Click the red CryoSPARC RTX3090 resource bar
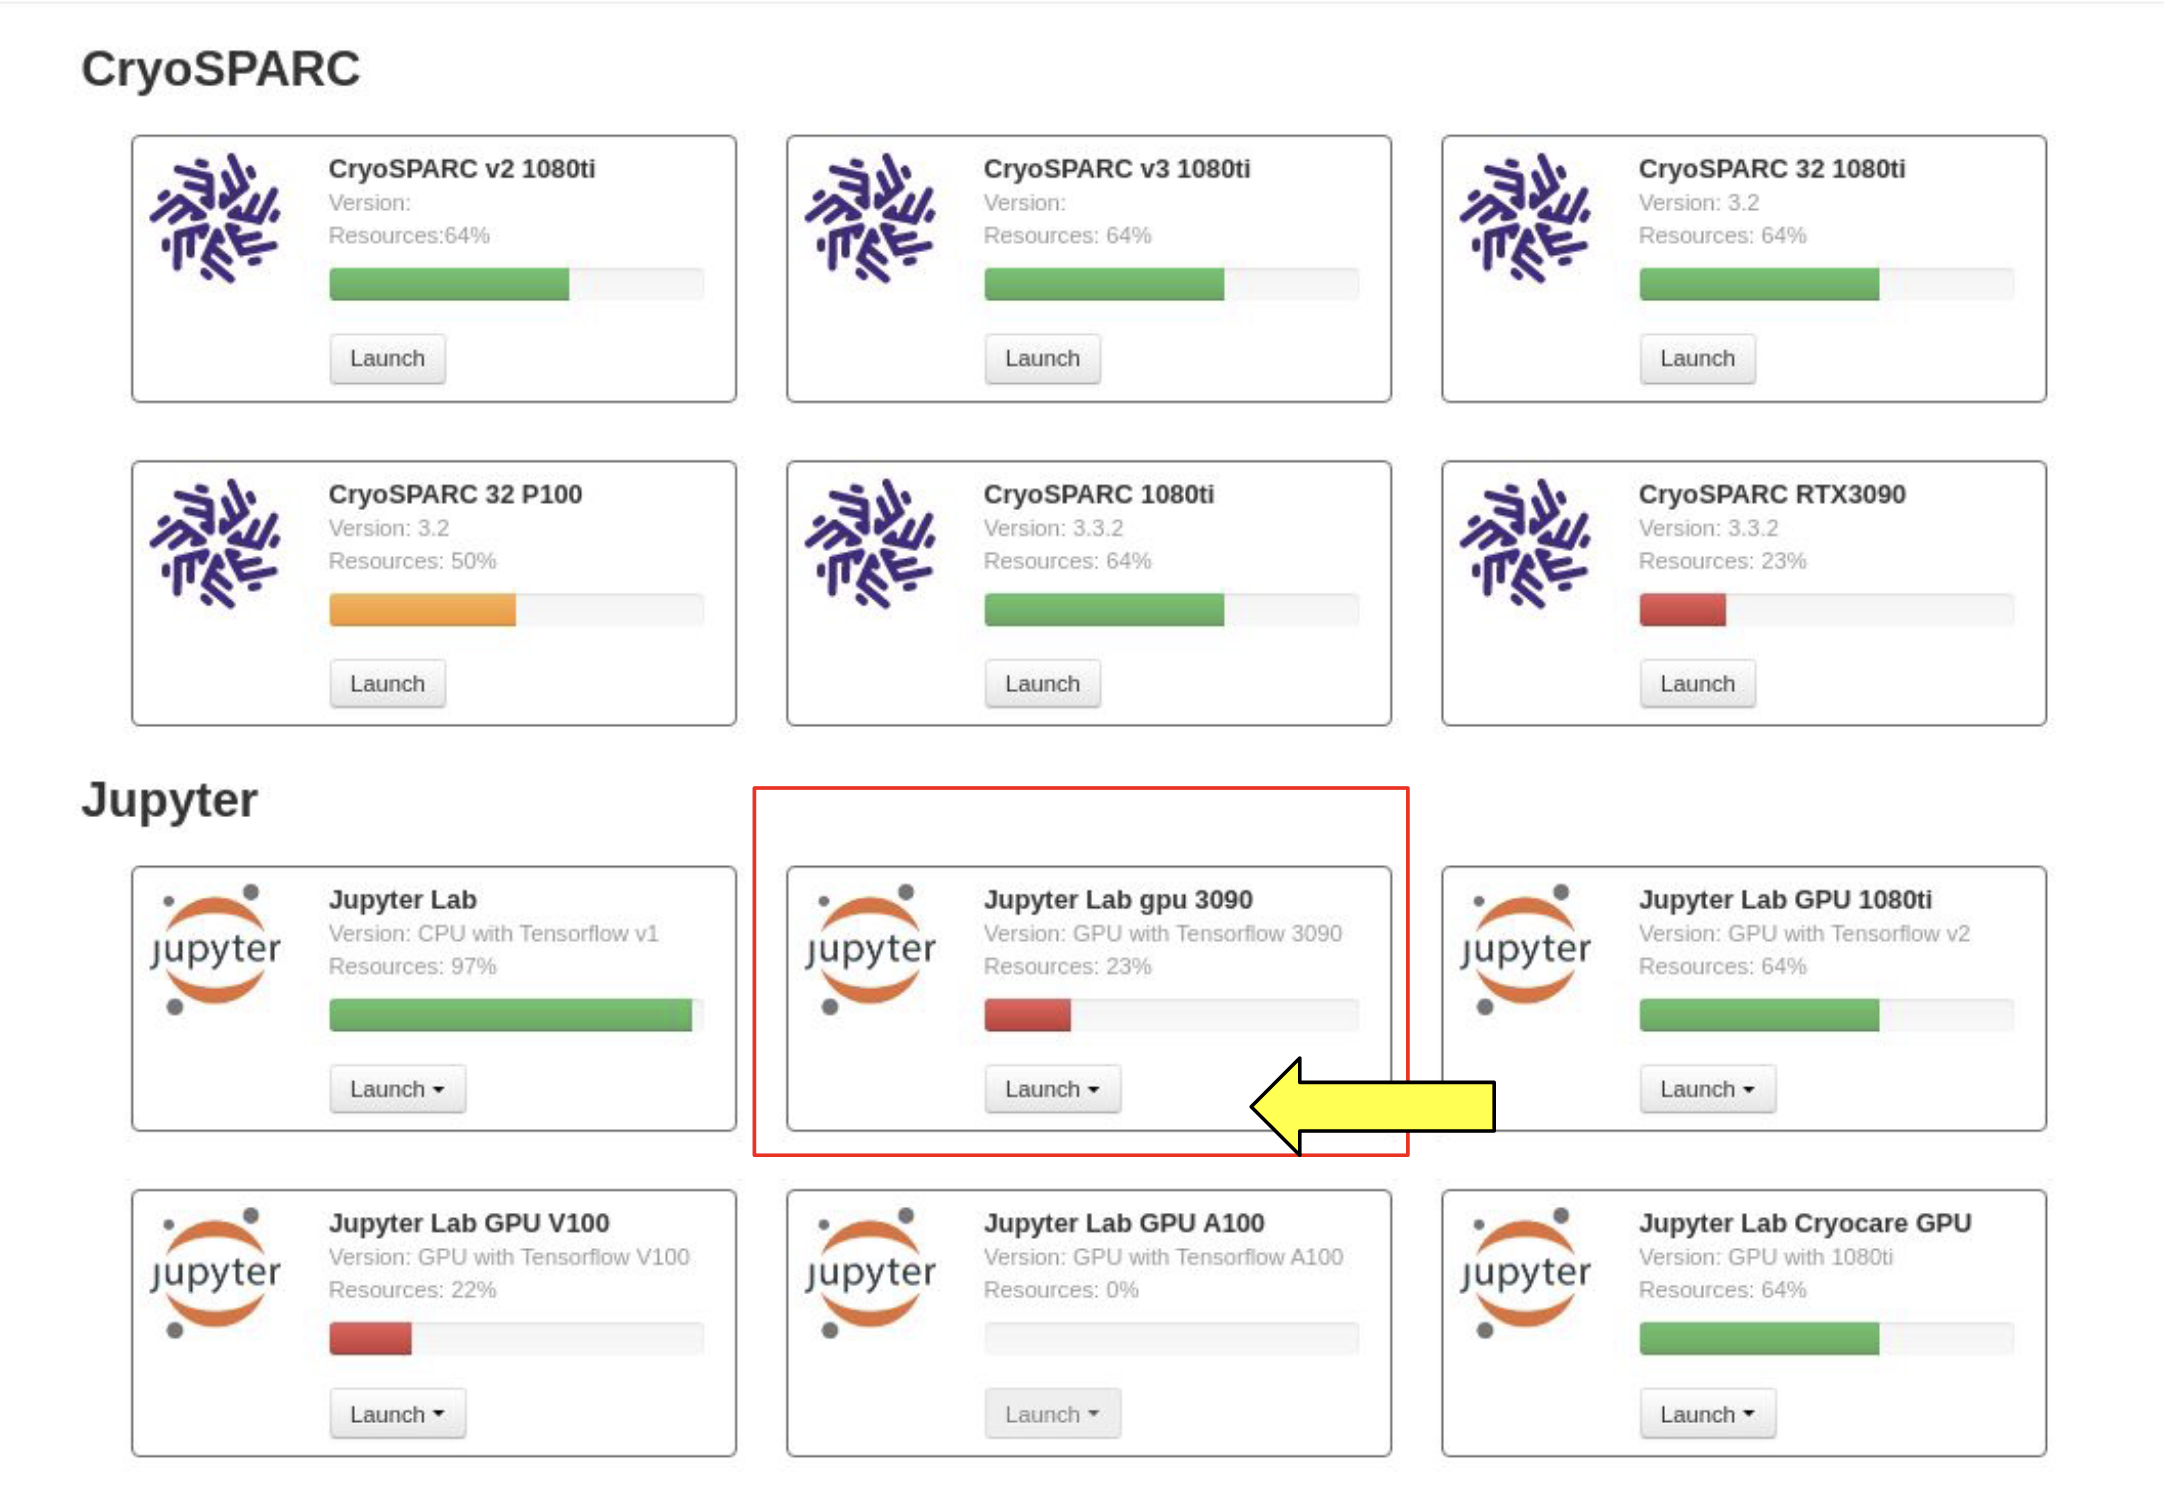2180x1486 pixels. tap(1827, 609)
